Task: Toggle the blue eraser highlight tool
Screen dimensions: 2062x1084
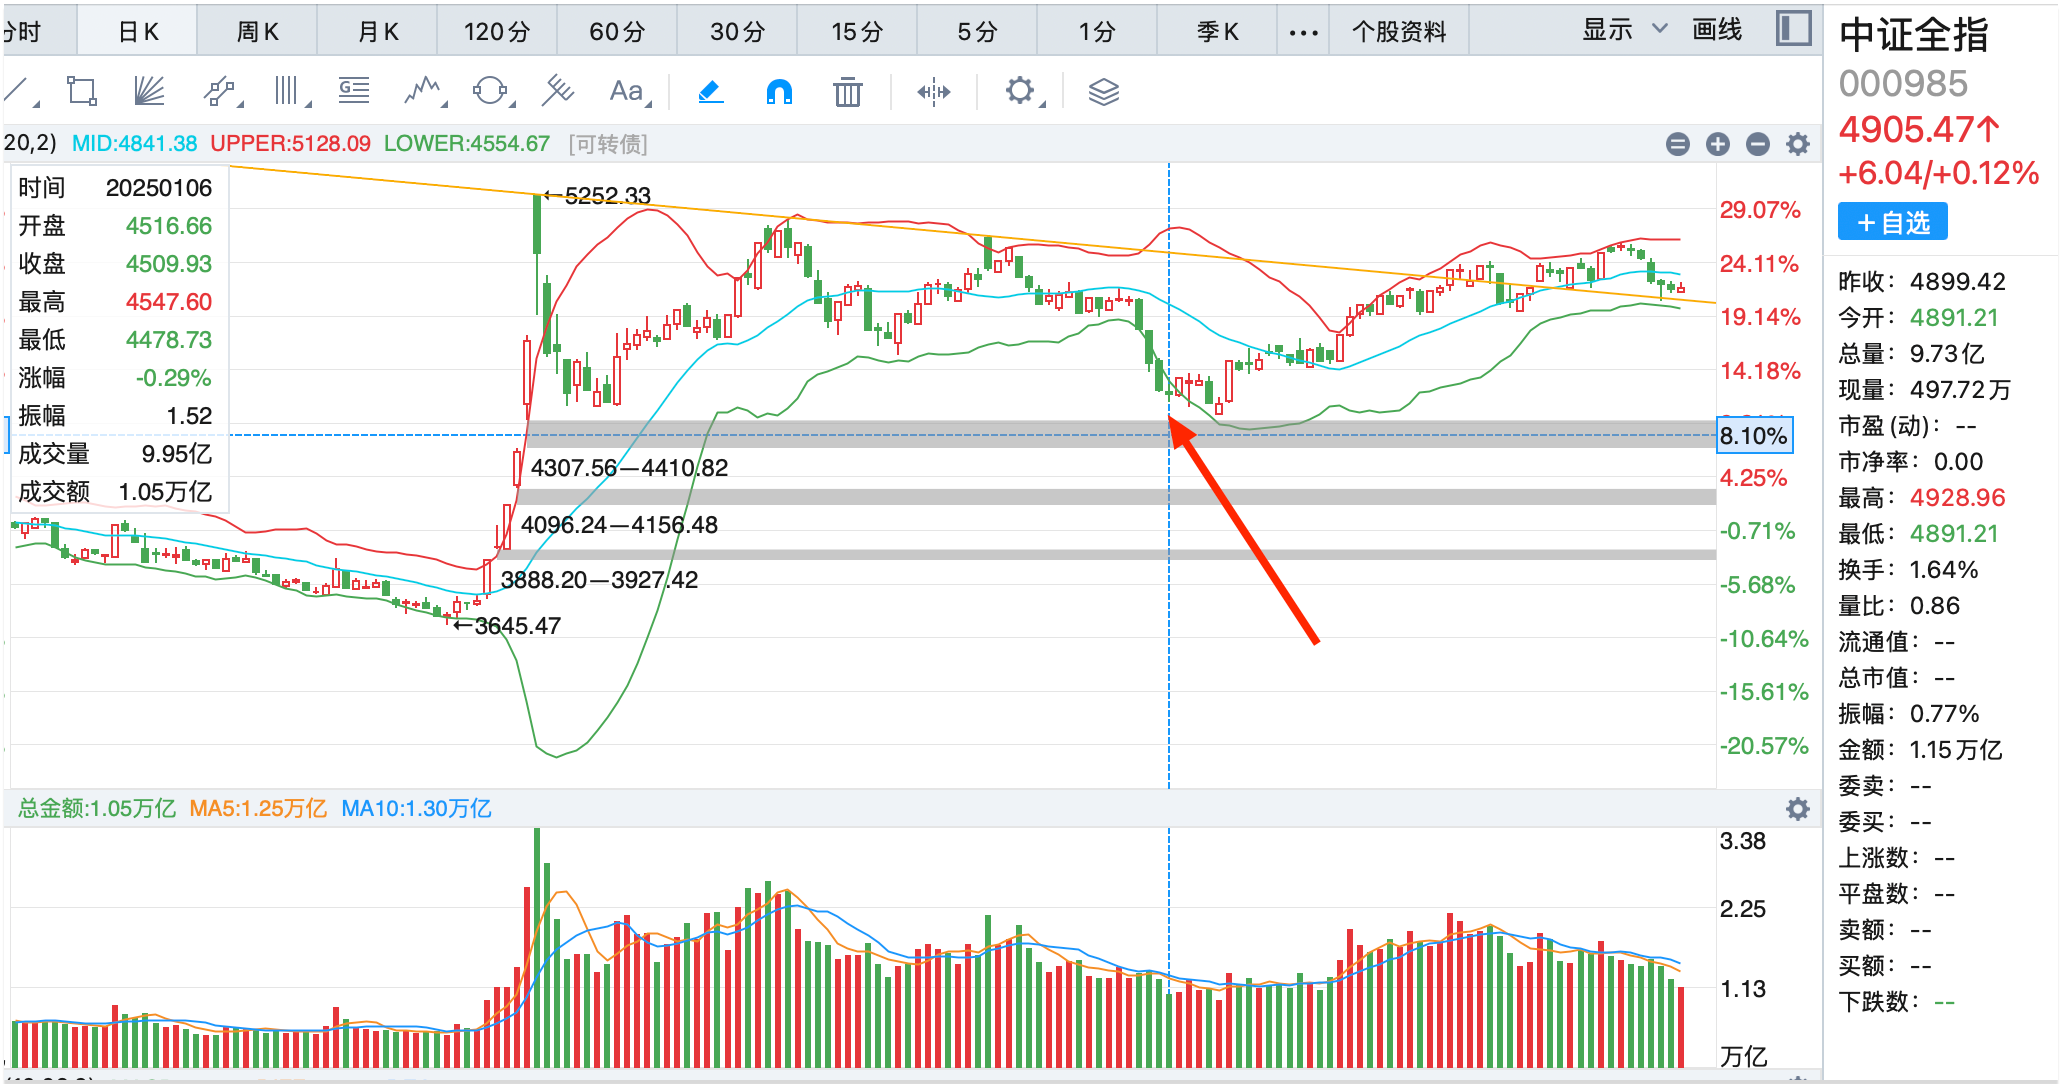Action: point(710,92)
